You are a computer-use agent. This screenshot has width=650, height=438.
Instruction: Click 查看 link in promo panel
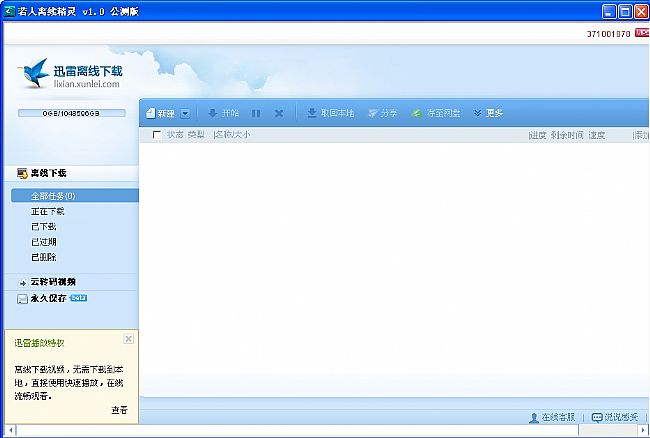(119, 410)
